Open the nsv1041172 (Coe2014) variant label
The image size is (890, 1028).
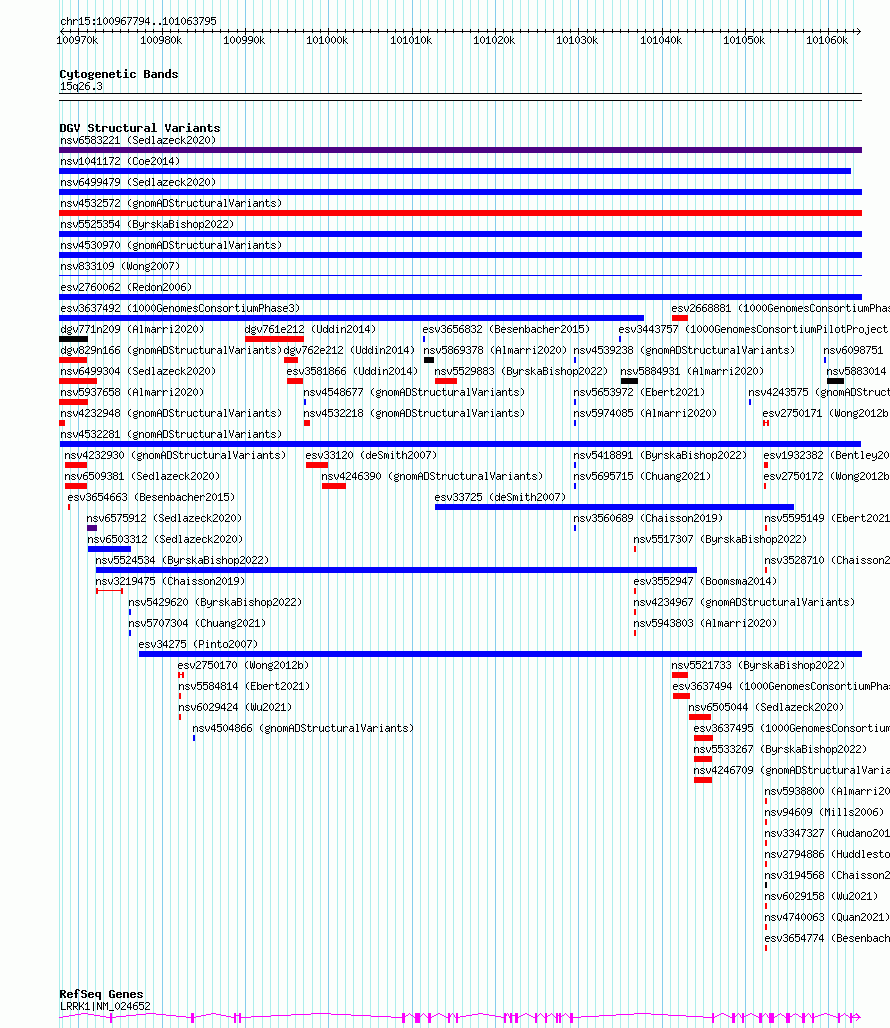click(x=120, y=161)
